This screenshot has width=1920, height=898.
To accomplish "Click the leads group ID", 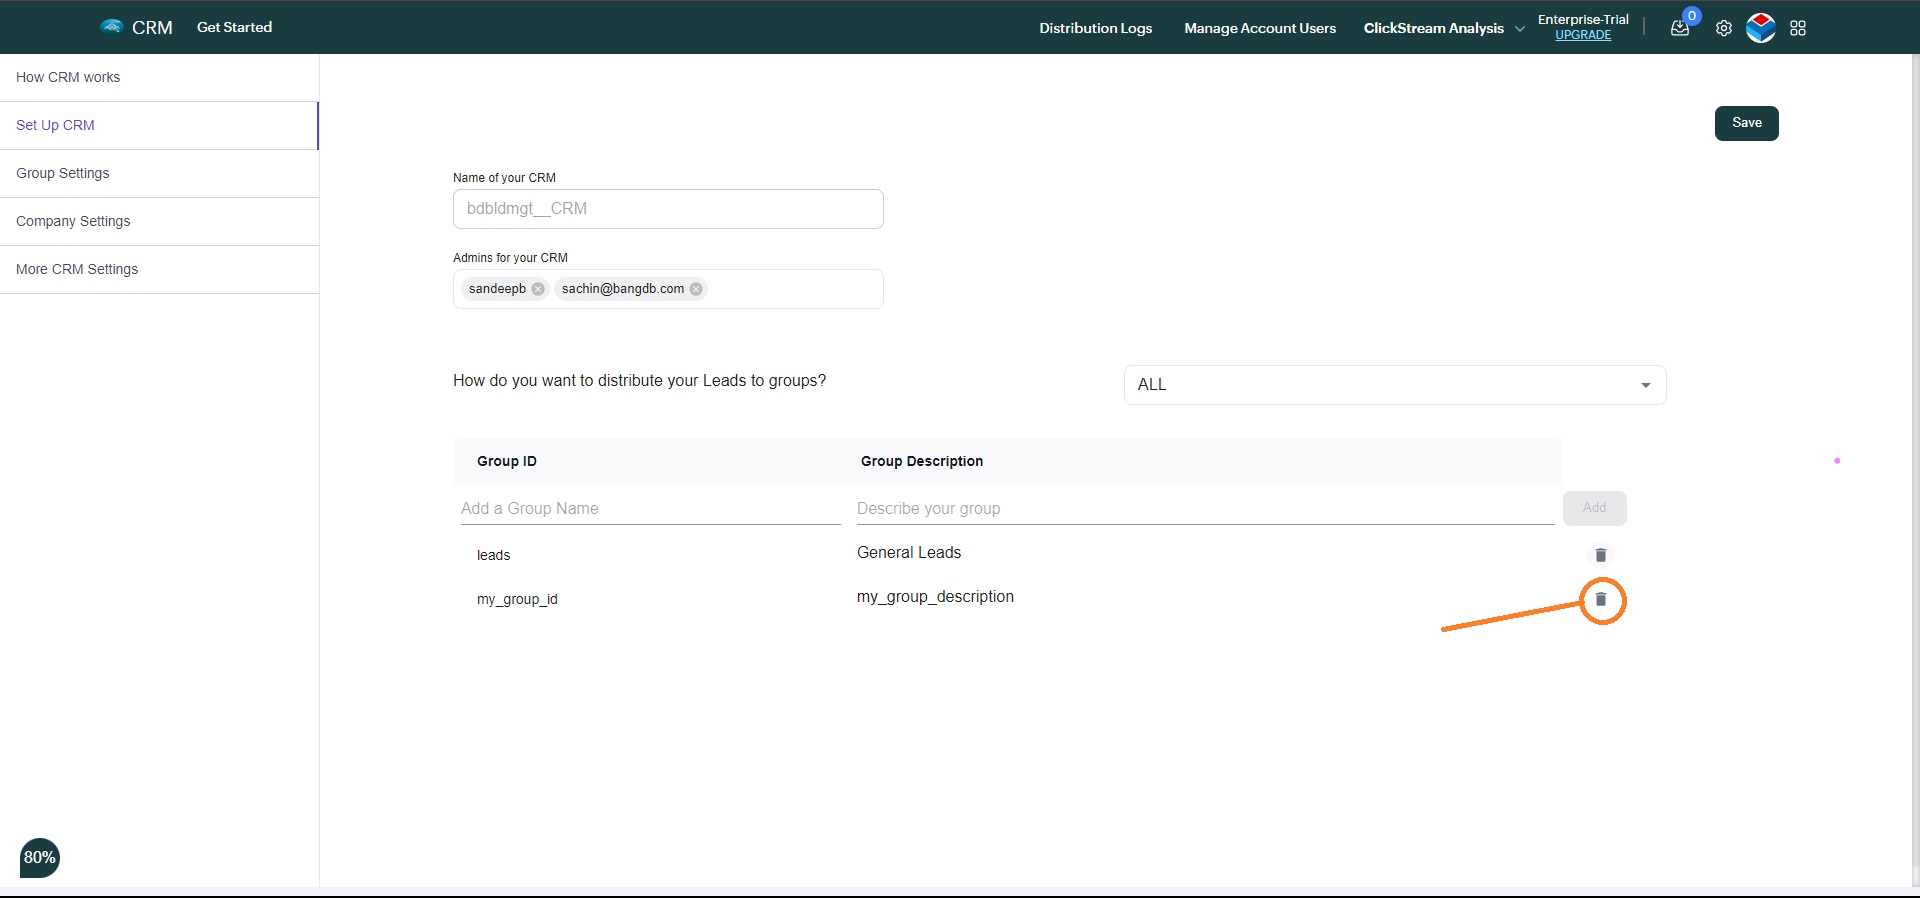I will tap(493, 555).
